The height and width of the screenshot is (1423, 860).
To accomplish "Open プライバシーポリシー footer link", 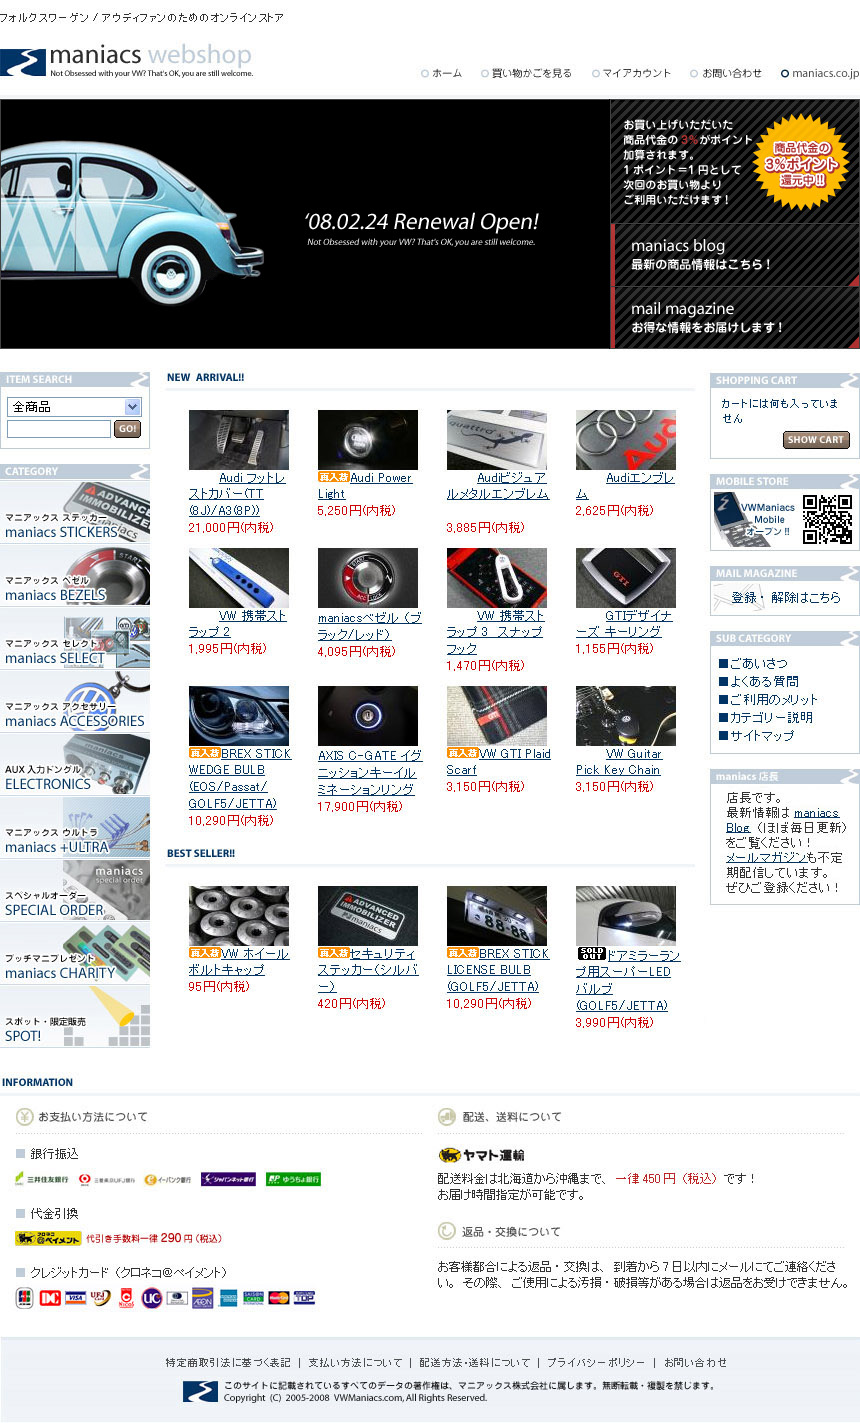I will click(x=596, y=1362).
